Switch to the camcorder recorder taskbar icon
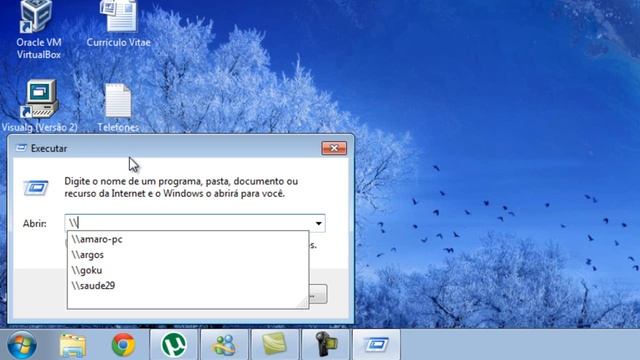Screen dimensions: 640x360 (325, 345)
